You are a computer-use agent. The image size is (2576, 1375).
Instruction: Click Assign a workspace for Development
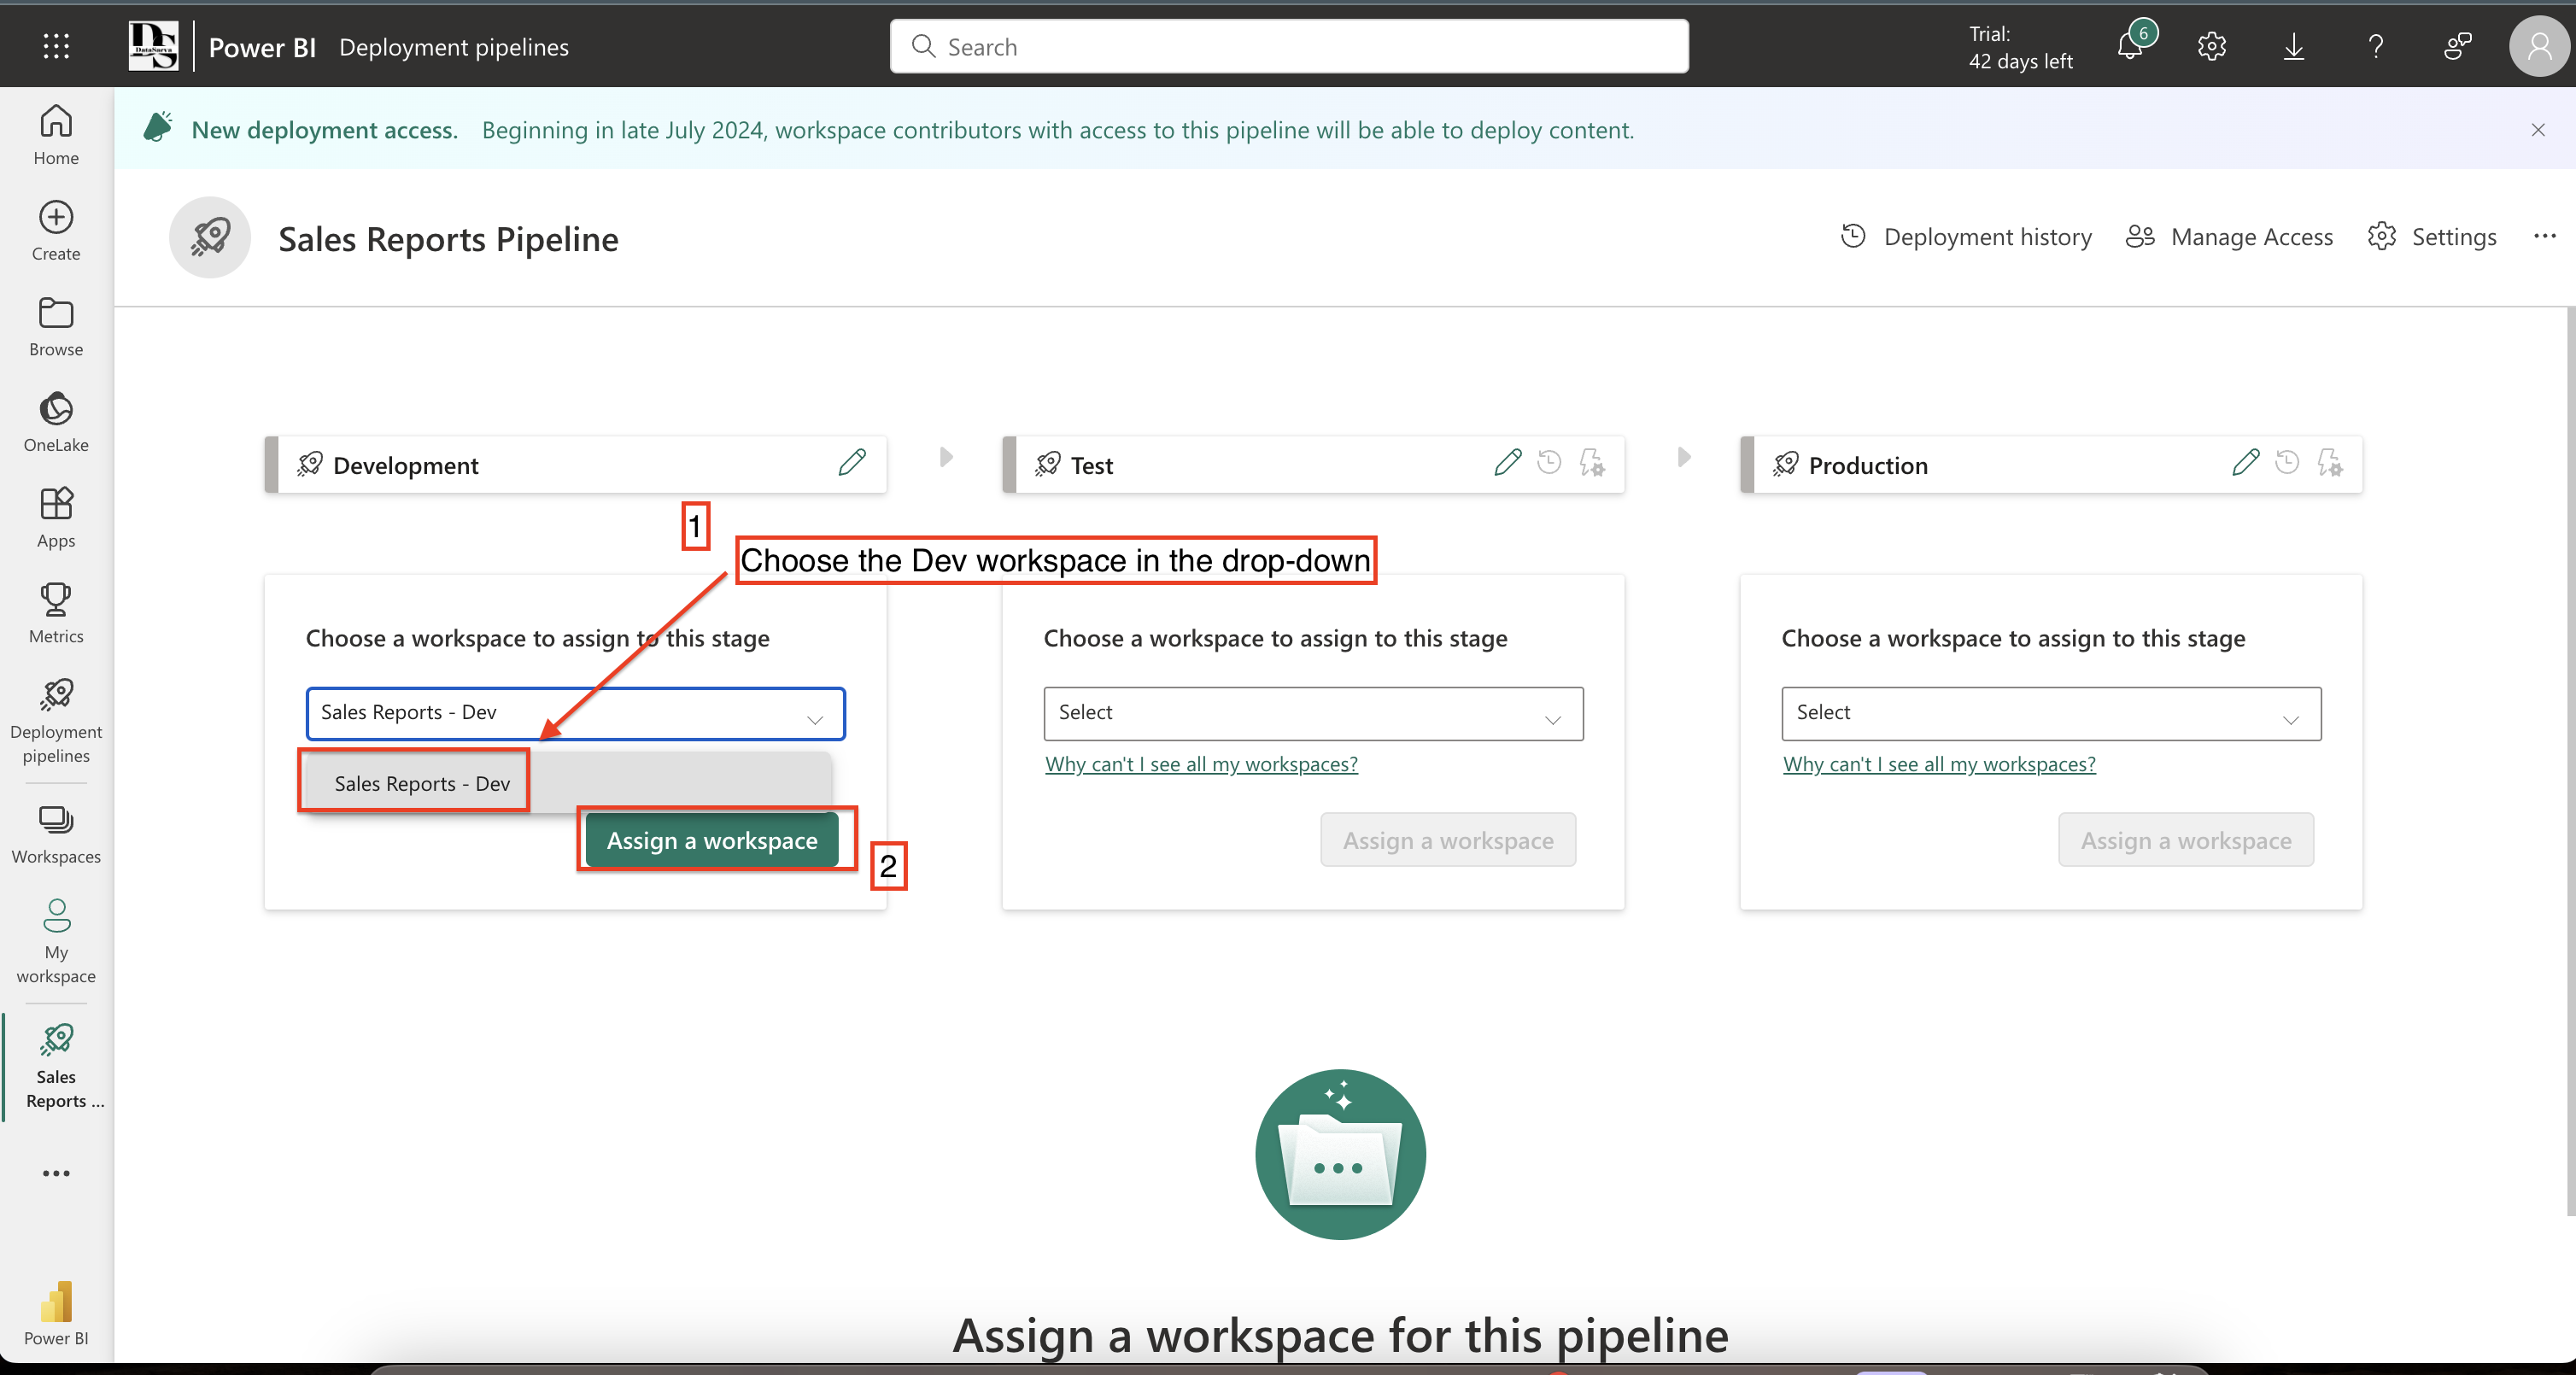tap(712, 840)
